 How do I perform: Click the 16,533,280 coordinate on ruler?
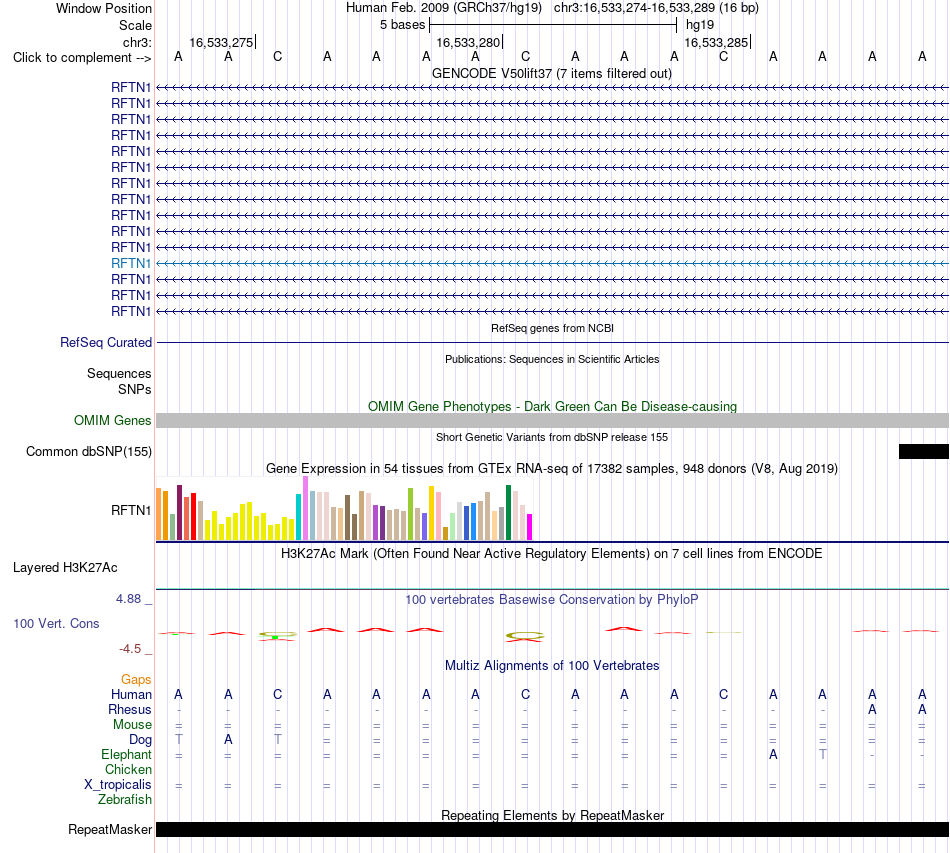(468, 42)
